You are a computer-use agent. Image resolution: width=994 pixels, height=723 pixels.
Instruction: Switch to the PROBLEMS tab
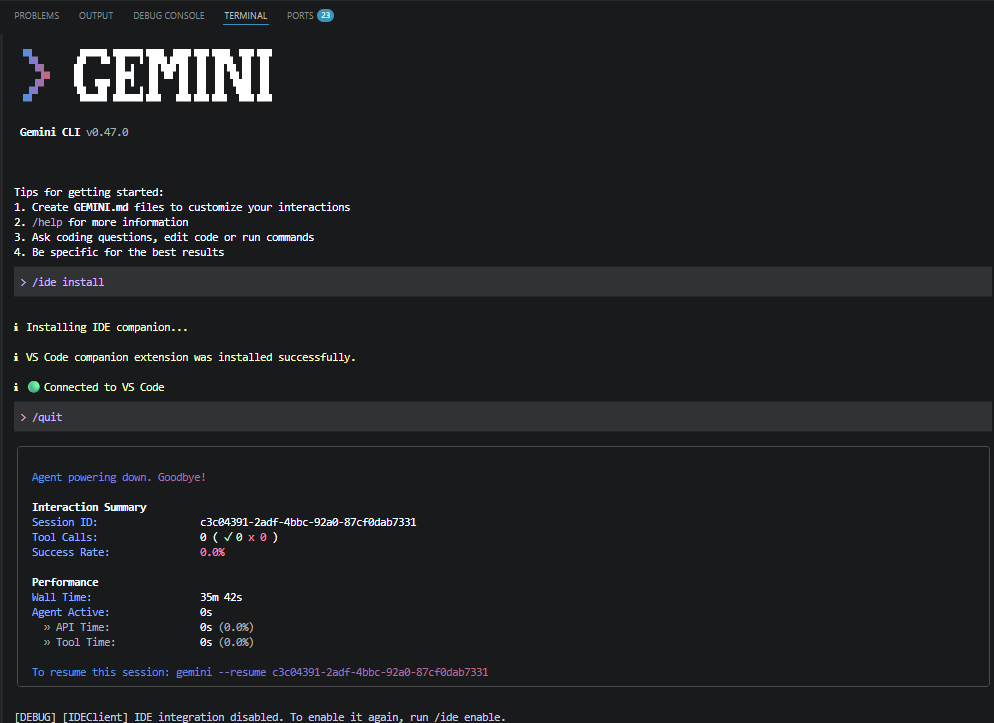tap(37, 15)
